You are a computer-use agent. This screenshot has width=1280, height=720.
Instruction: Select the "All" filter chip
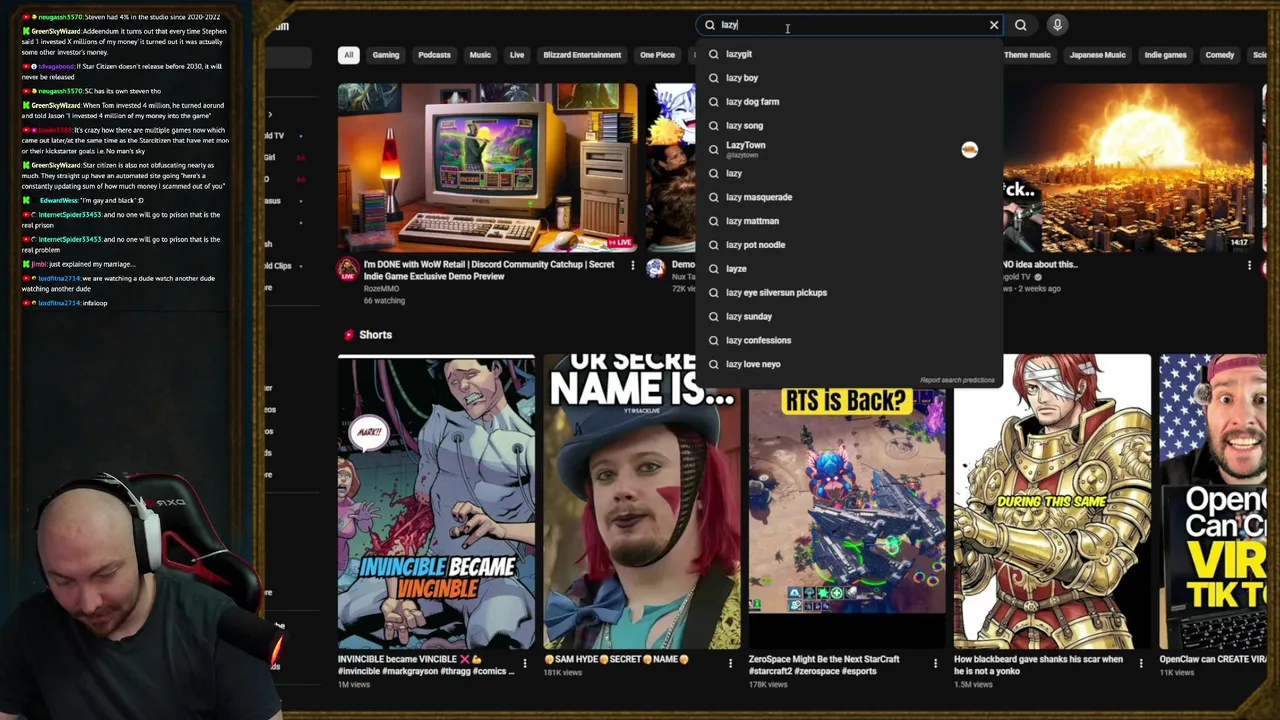[x=348, y=55]
